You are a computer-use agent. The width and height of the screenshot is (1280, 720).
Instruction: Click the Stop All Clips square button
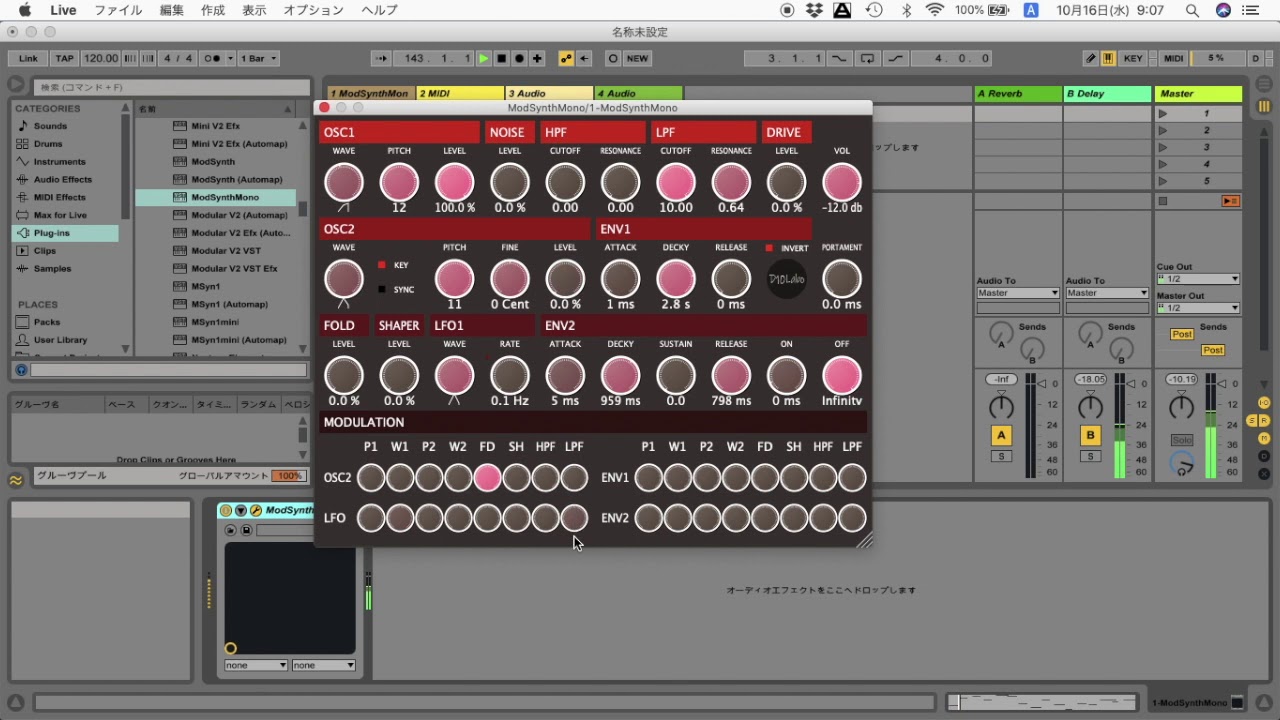1163,201
